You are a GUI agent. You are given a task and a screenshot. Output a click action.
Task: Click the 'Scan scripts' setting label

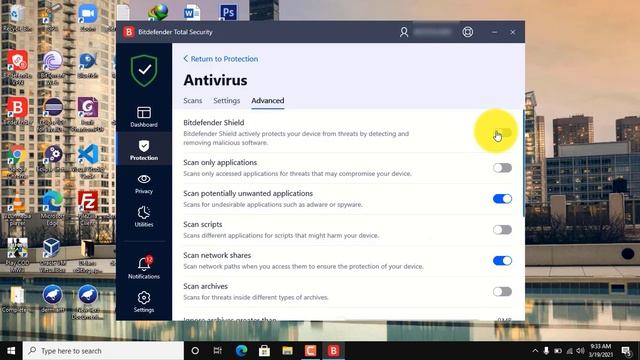[203, 224]
